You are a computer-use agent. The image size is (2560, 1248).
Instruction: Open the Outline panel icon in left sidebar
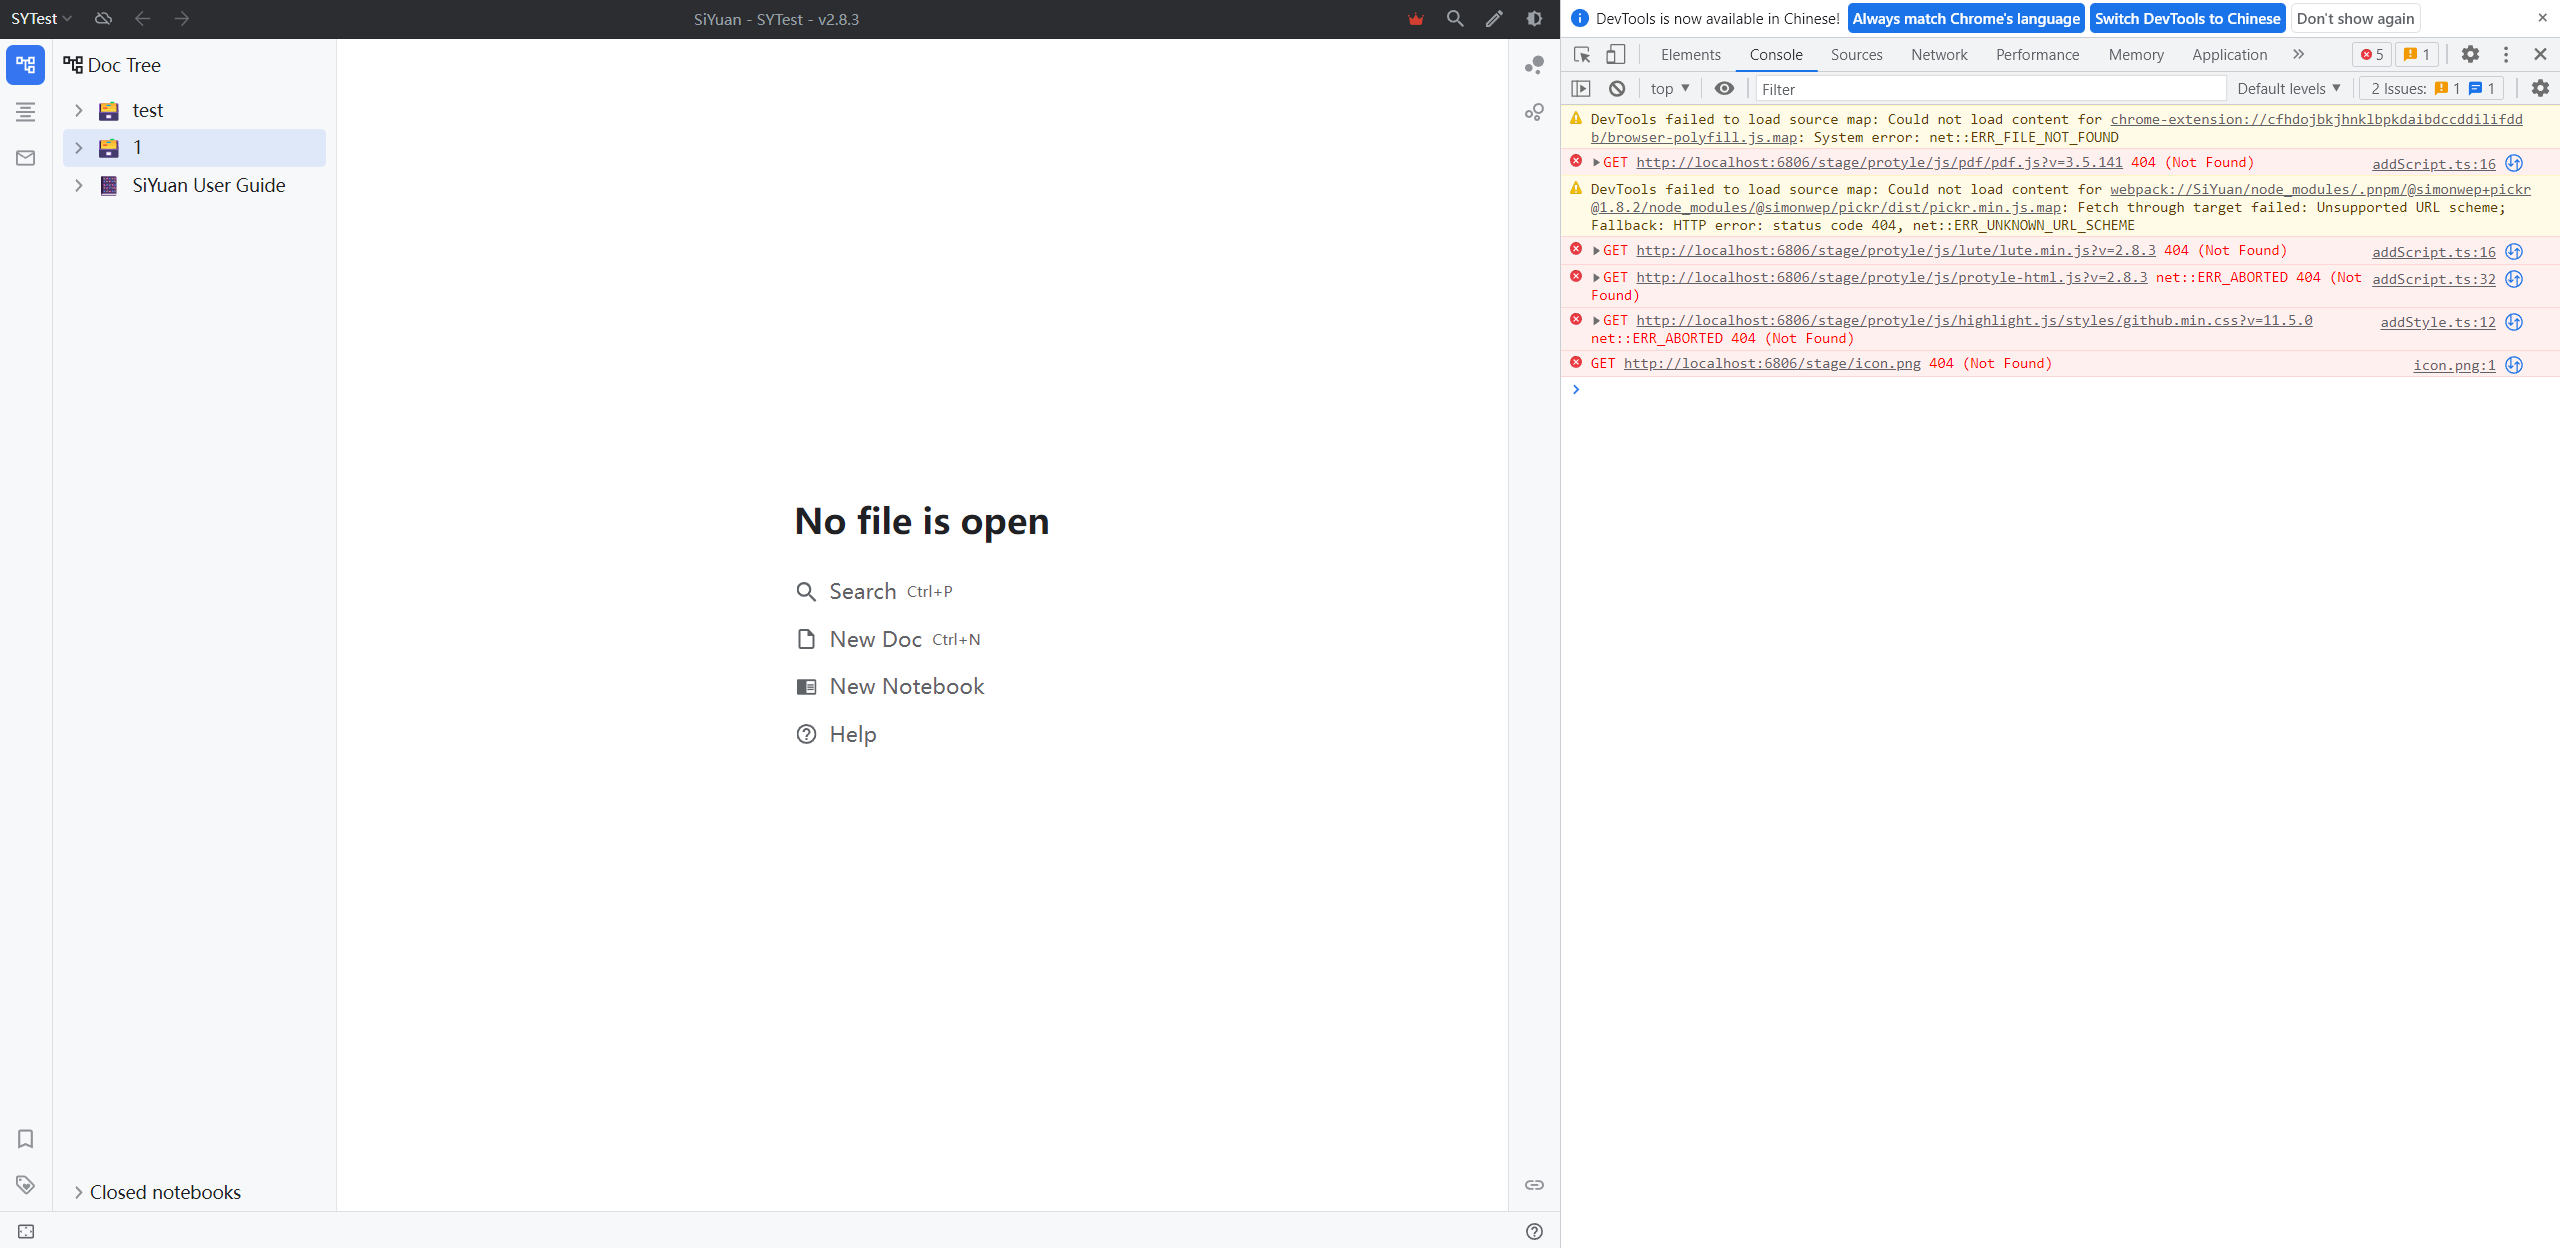tap(24, 112)
